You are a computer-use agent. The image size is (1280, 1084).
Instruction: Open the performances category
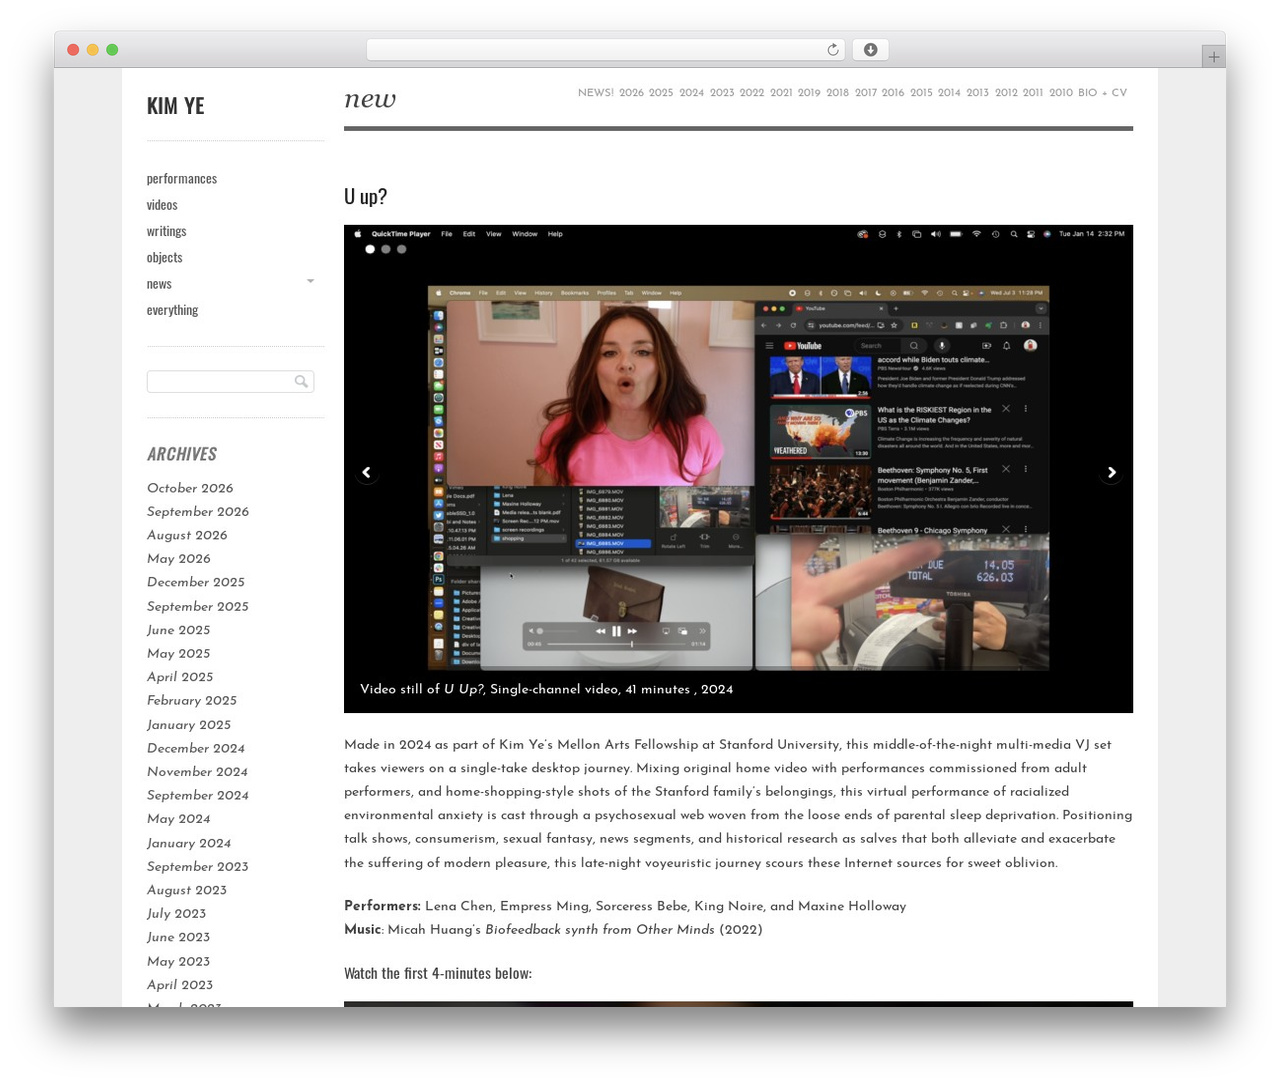[182, 179]
